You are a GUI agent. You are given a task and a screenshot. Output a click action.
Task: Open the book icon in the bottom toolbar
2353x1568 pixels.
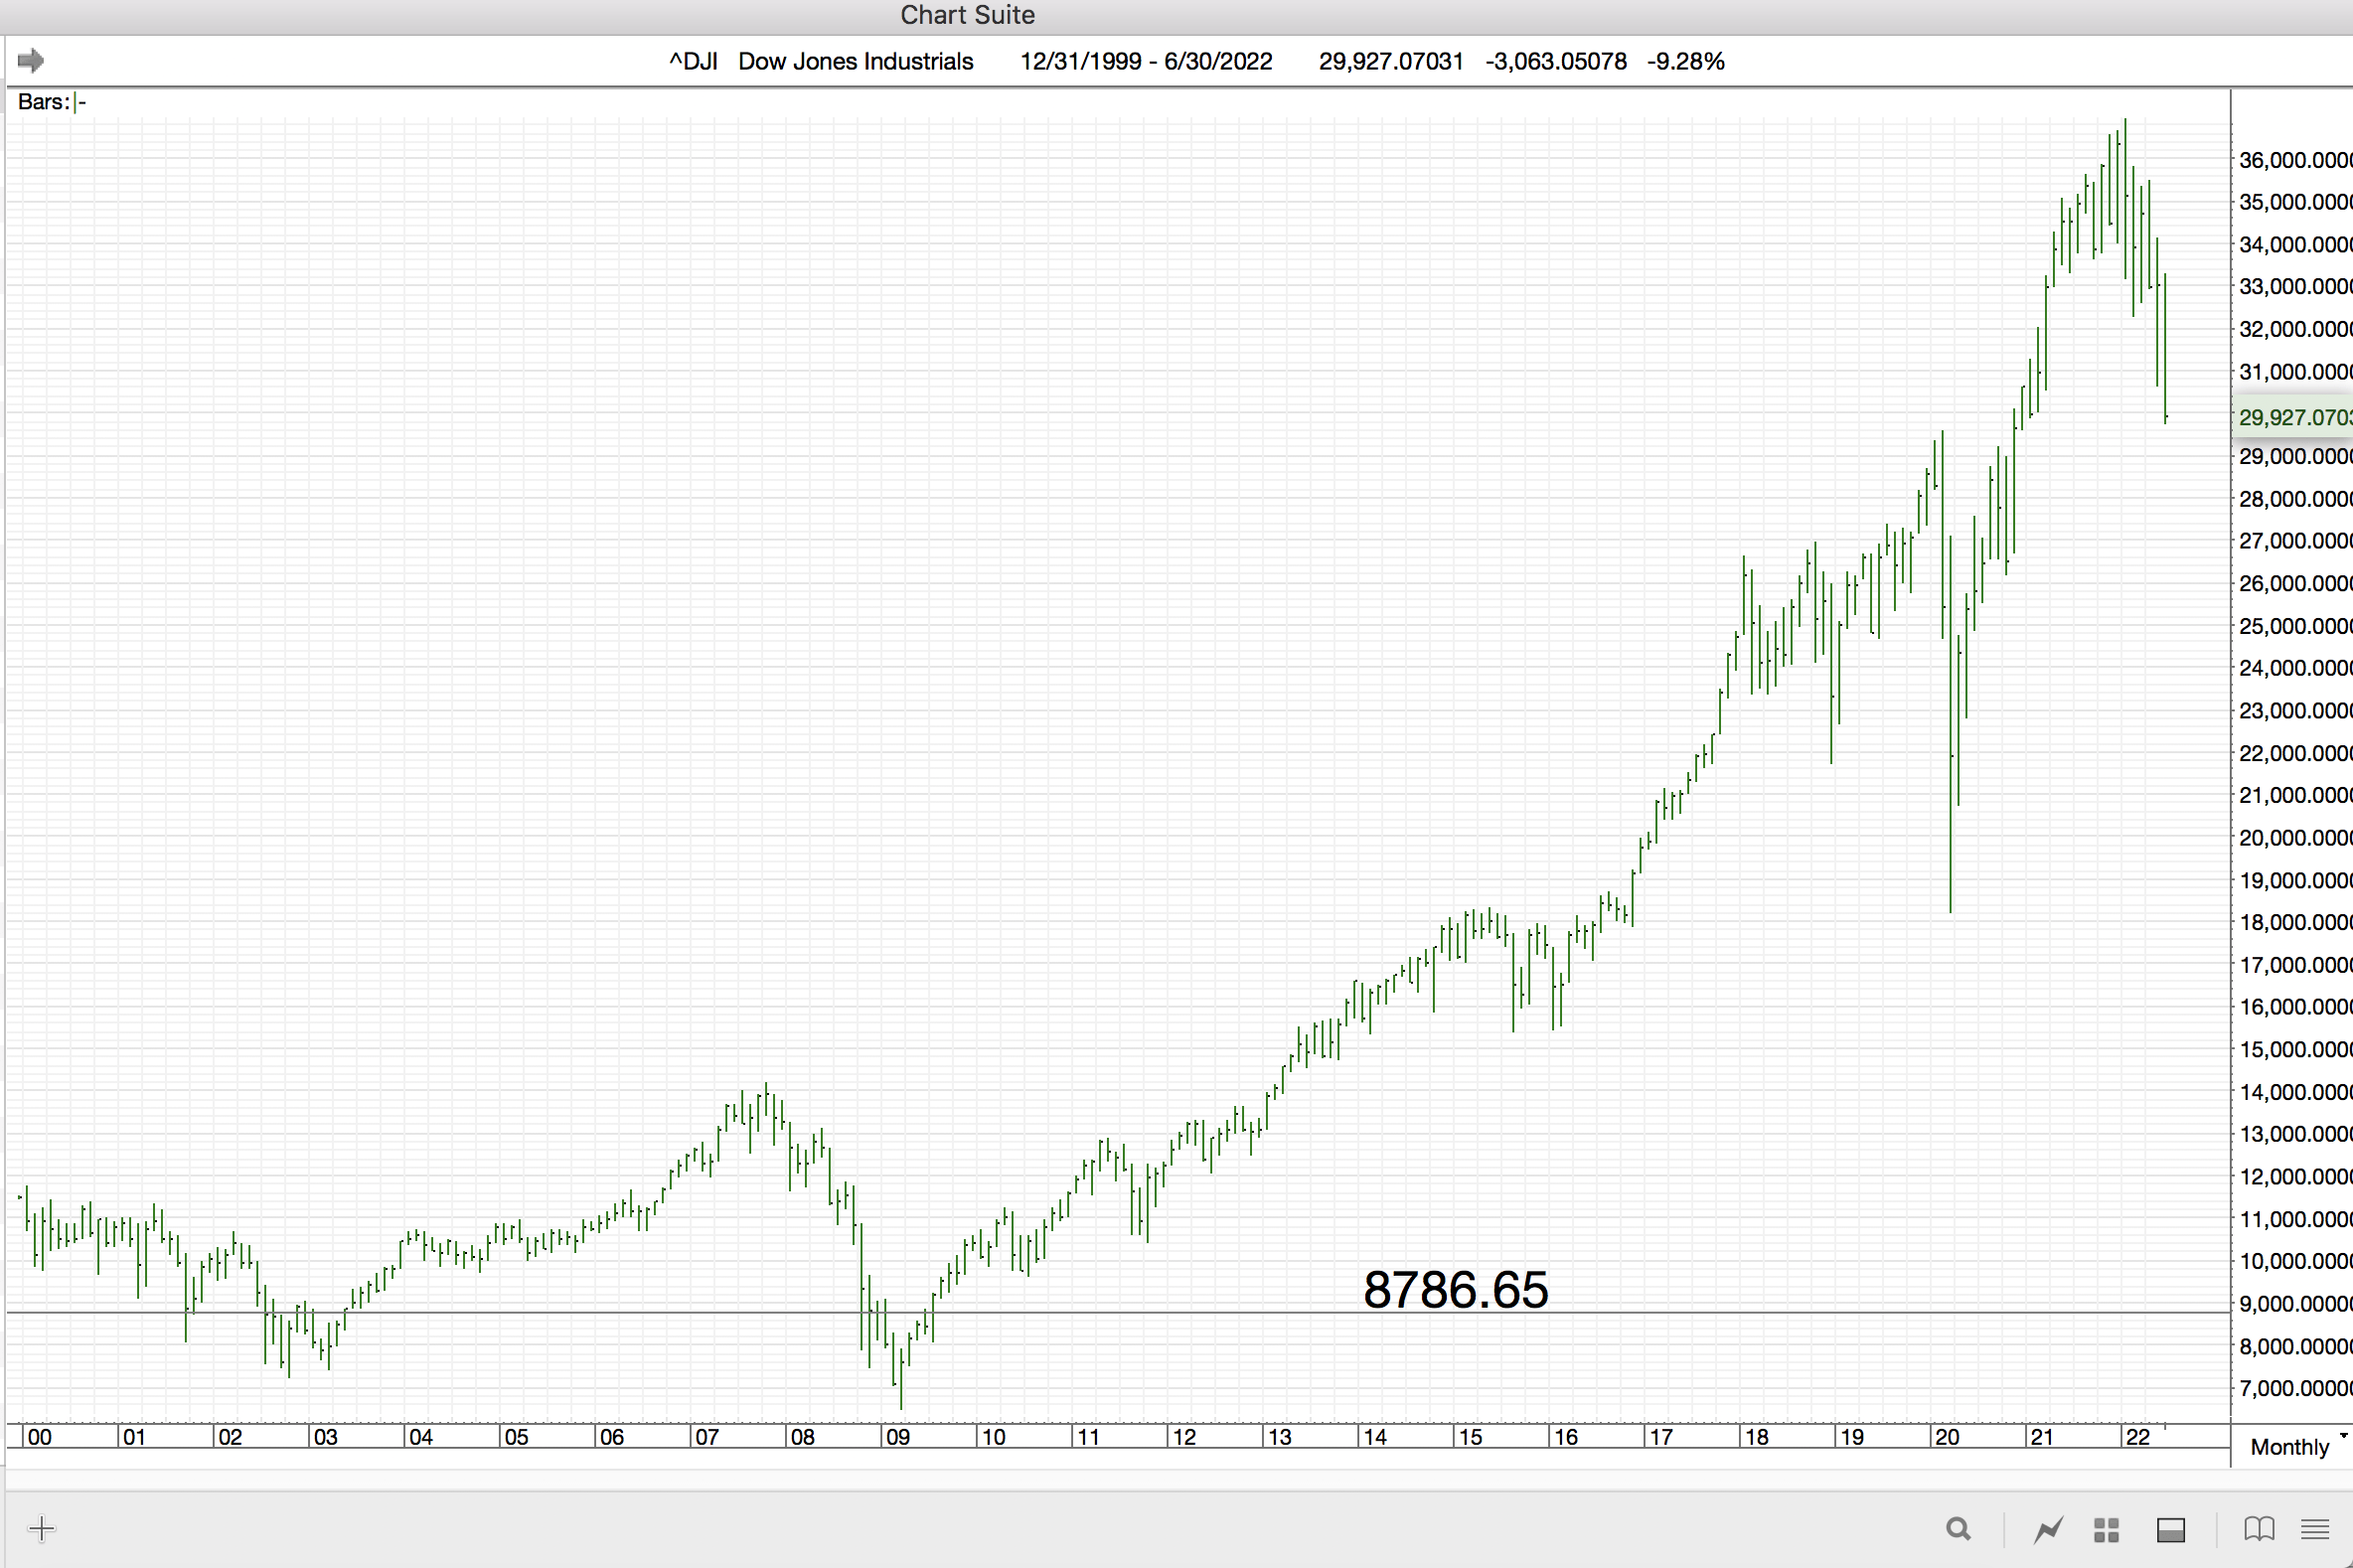pyautogui.click(x=2259, y=1529)
